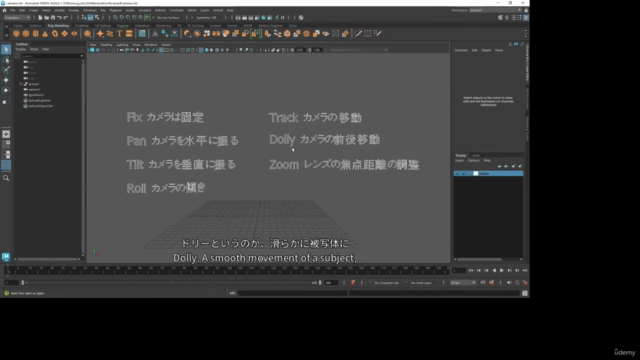Create a polygon torus from shelf

click(55, 33)
